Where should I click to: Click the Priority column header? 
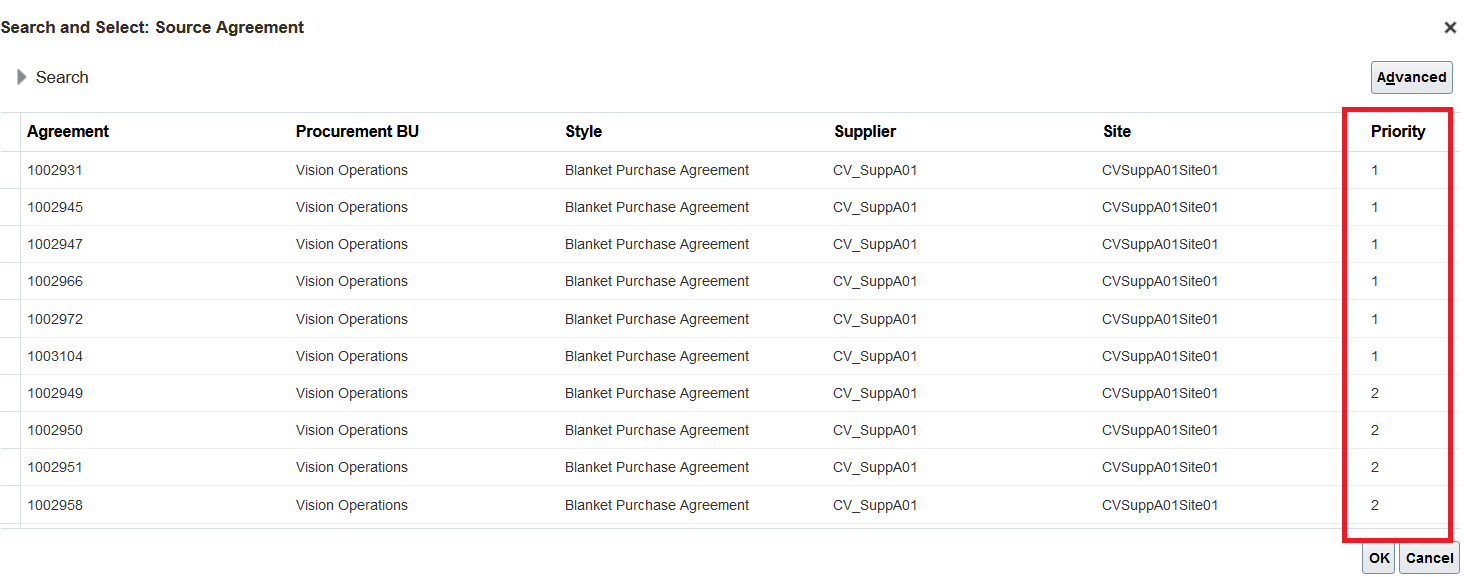(x=1397, y=131)
